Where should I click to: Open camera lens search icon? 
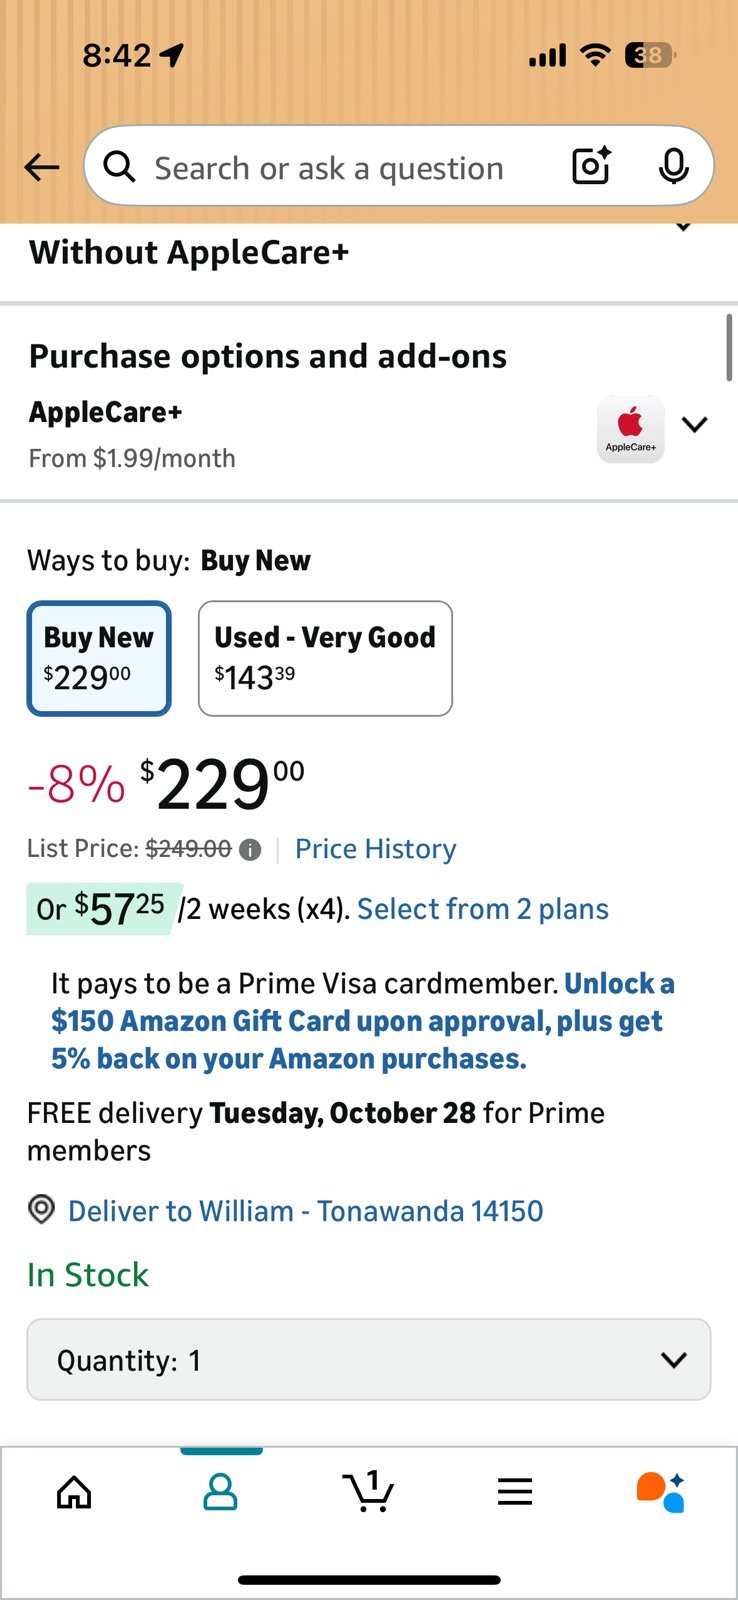pyautogui.click(x=591, y=166)
